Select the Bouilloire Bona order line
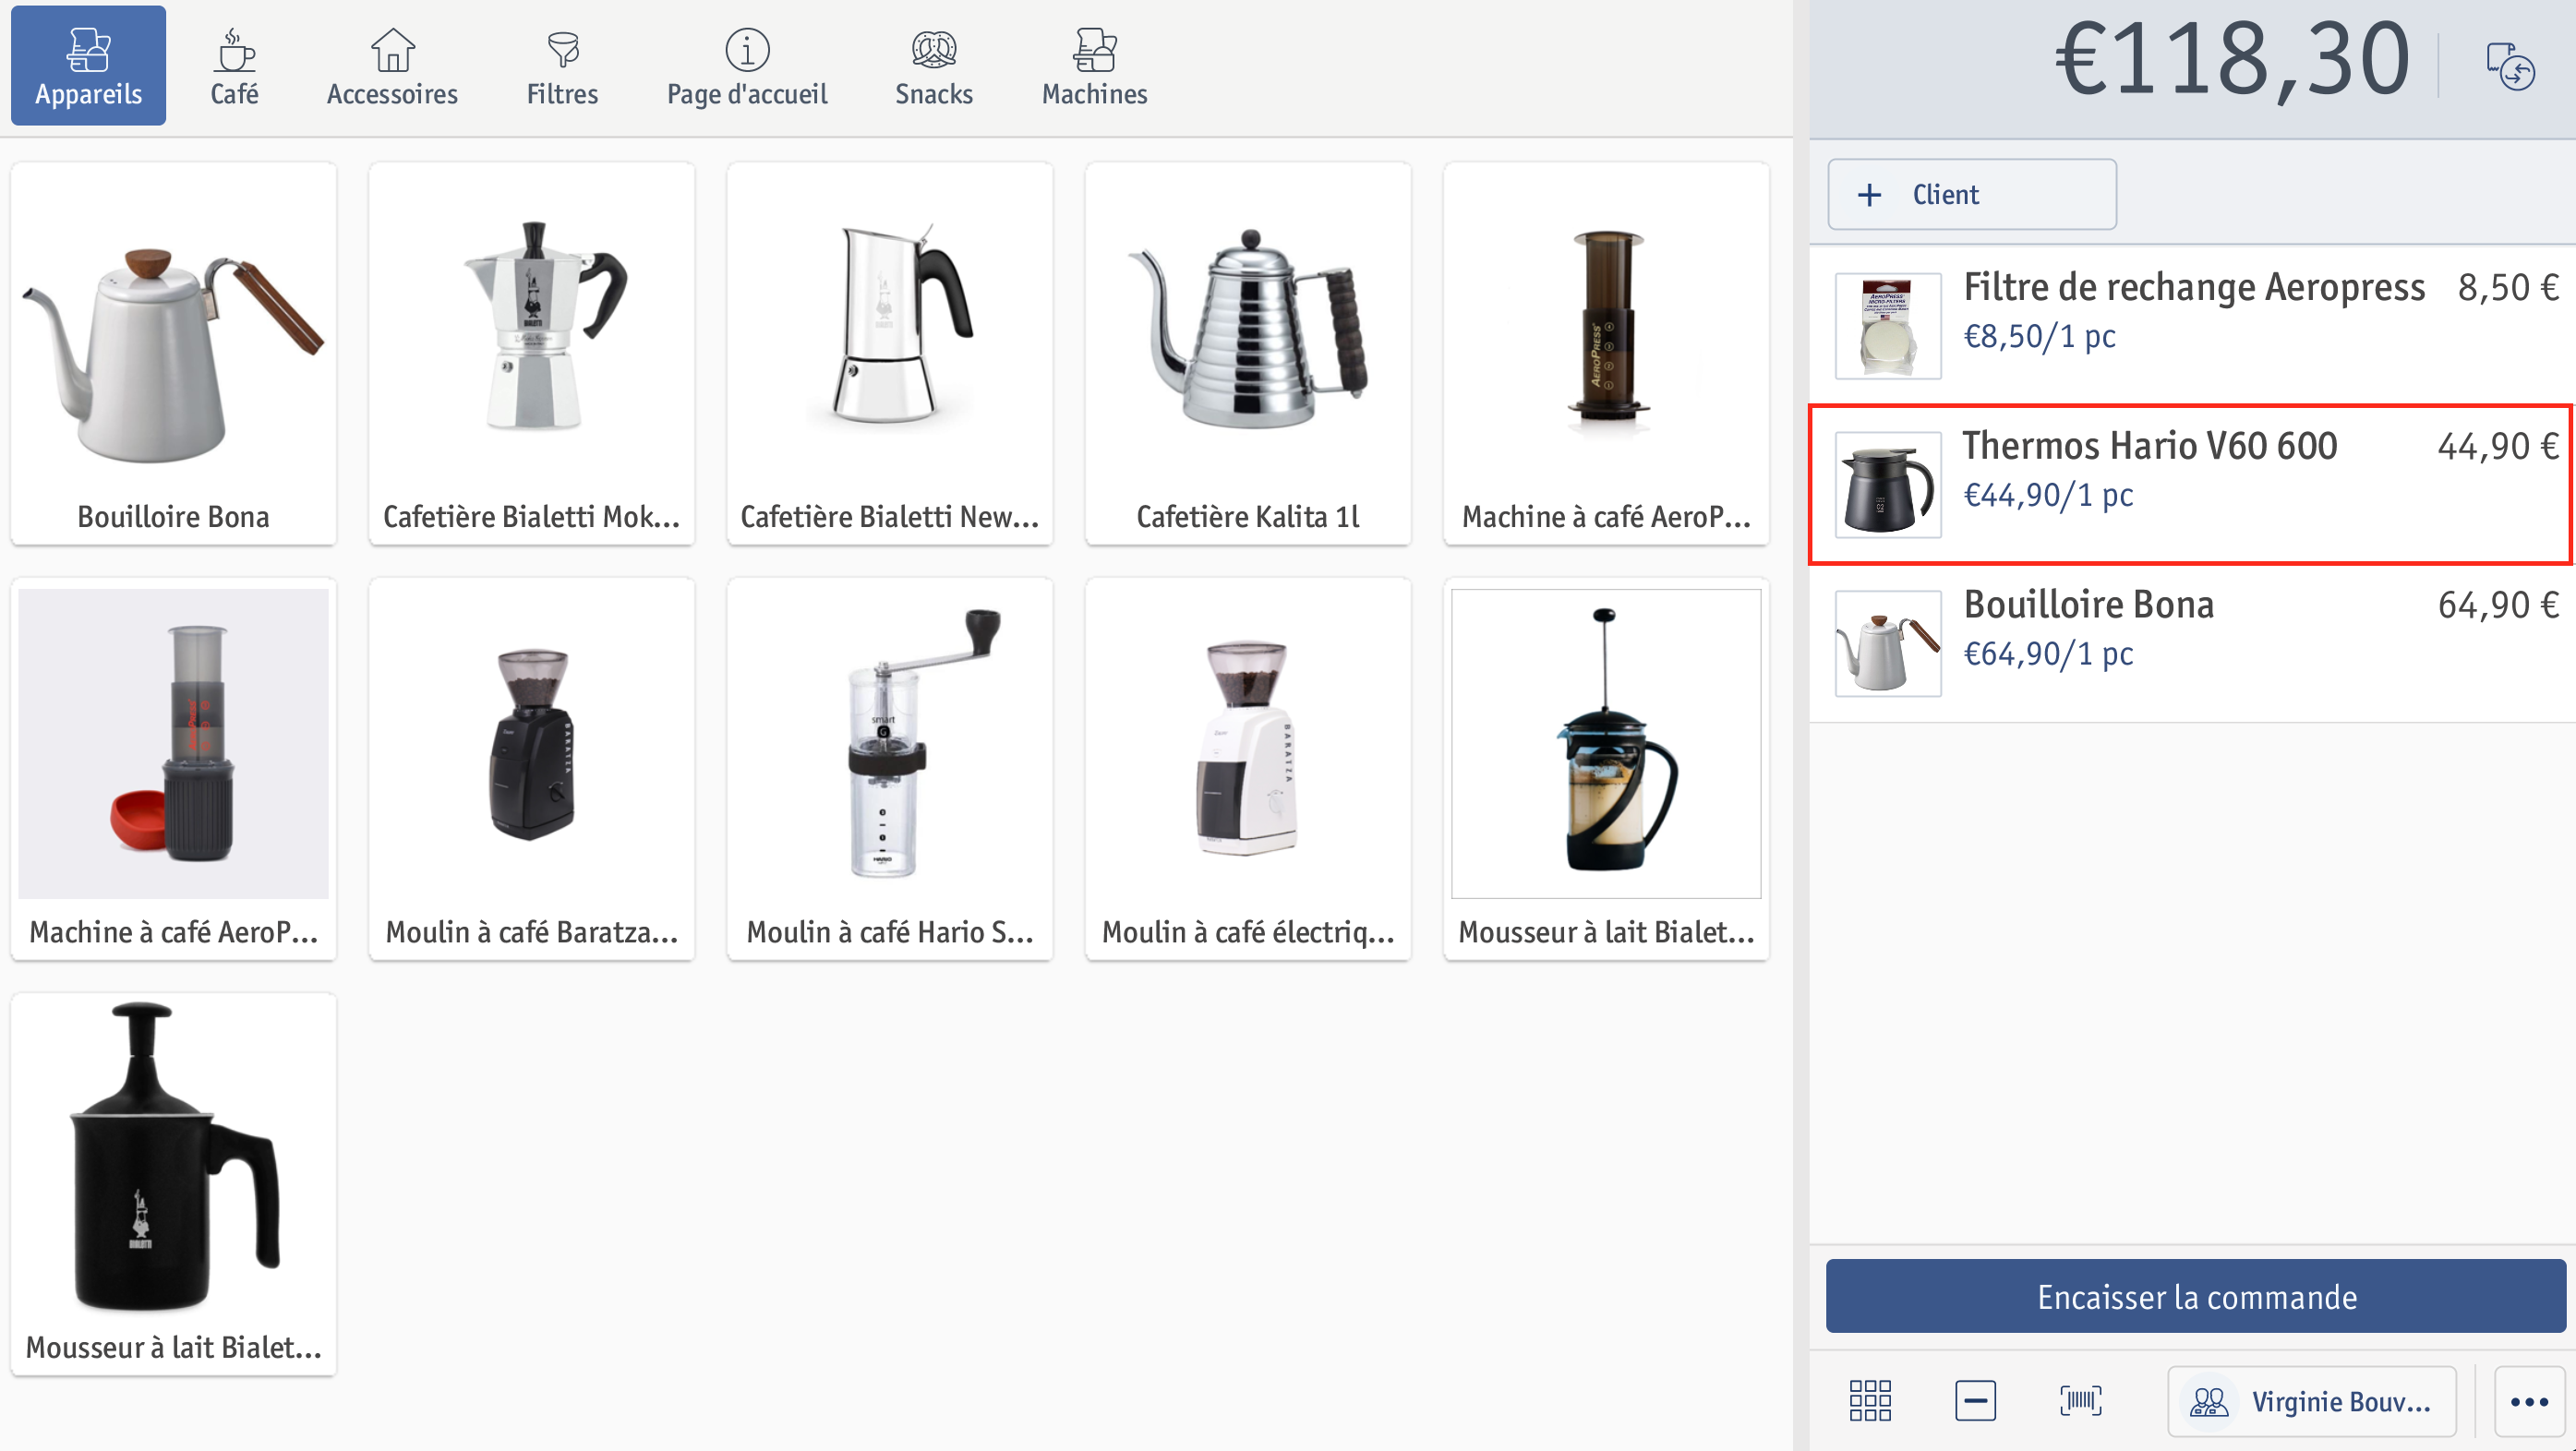Screen dimensions: 2576x1451 pyautogui.click(x=2192, y=643)
